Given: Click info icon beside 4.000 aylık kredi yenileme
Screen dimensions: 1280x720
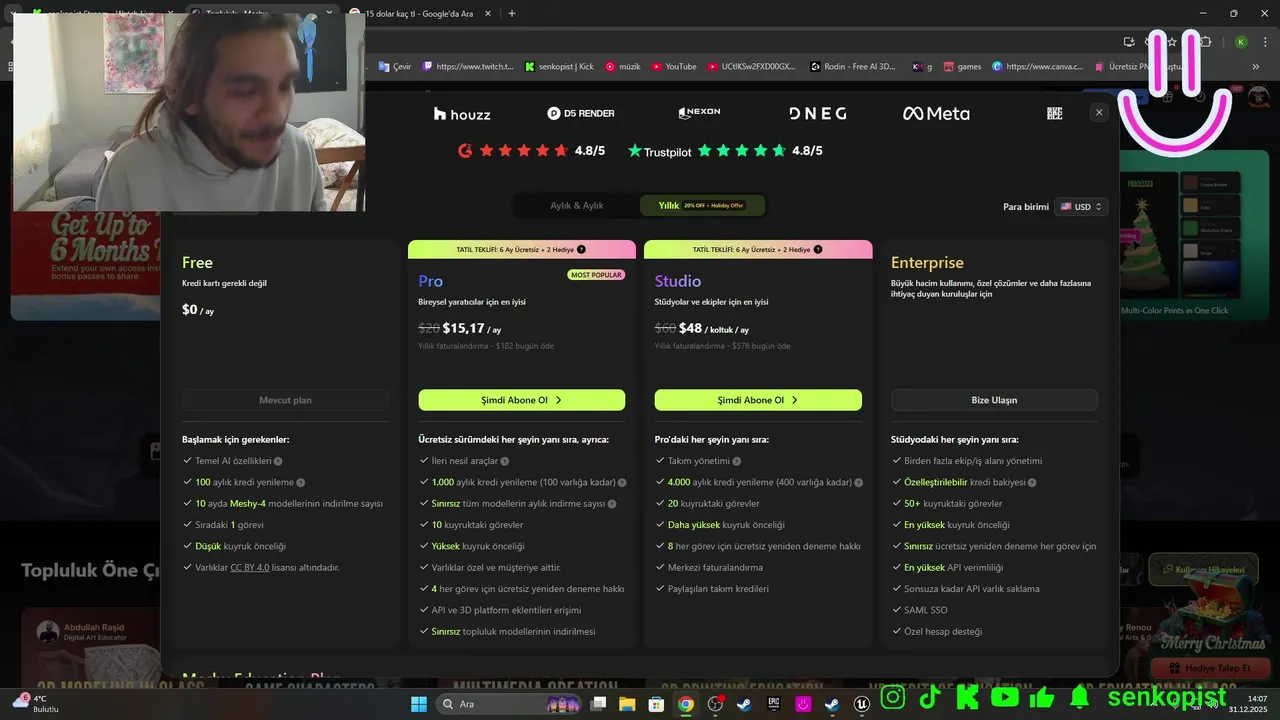Looking at the screenshot, I should coord(858,482).
